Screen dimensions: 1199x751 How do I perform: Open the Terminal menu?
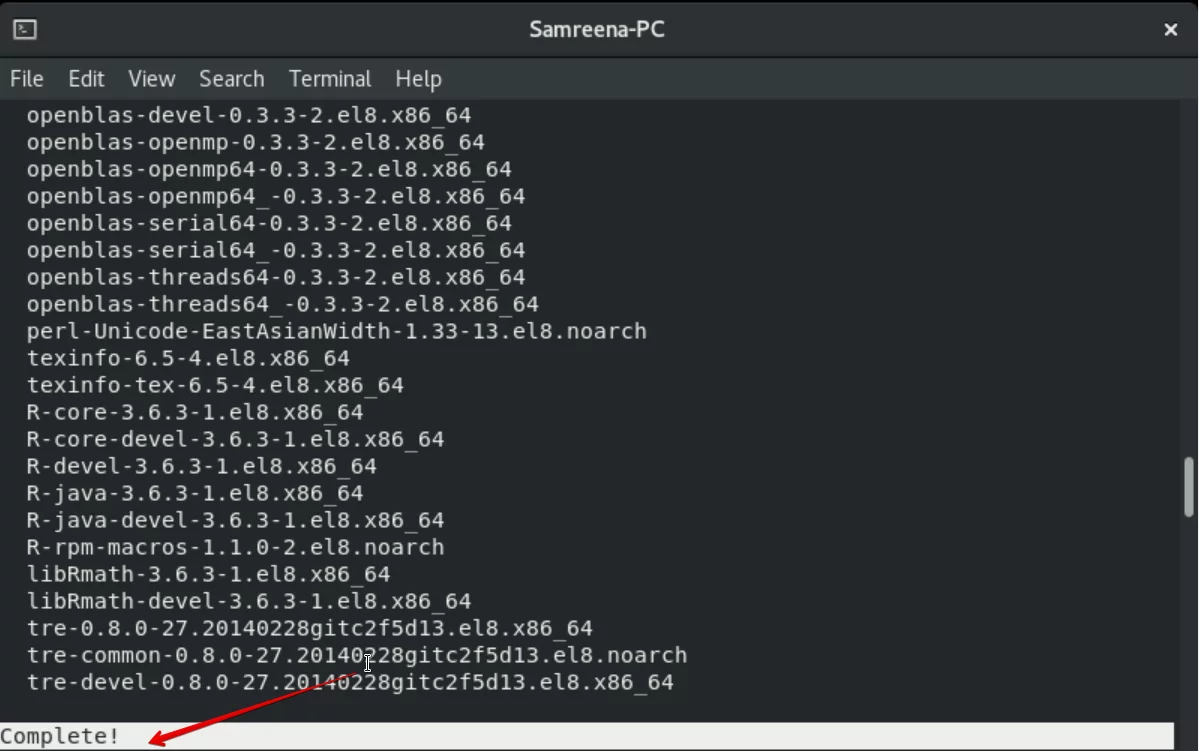click(330, 79)
